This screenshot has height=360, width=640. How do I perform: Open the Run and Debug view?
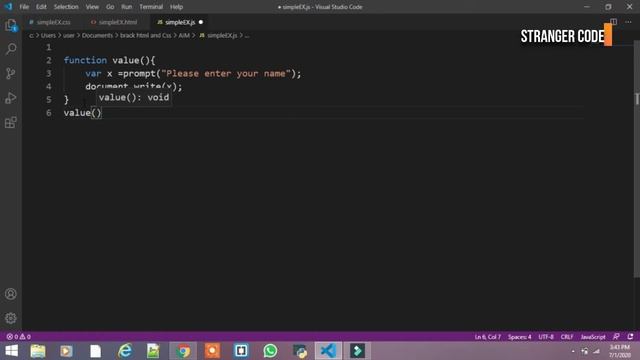[x=11, y=98]
